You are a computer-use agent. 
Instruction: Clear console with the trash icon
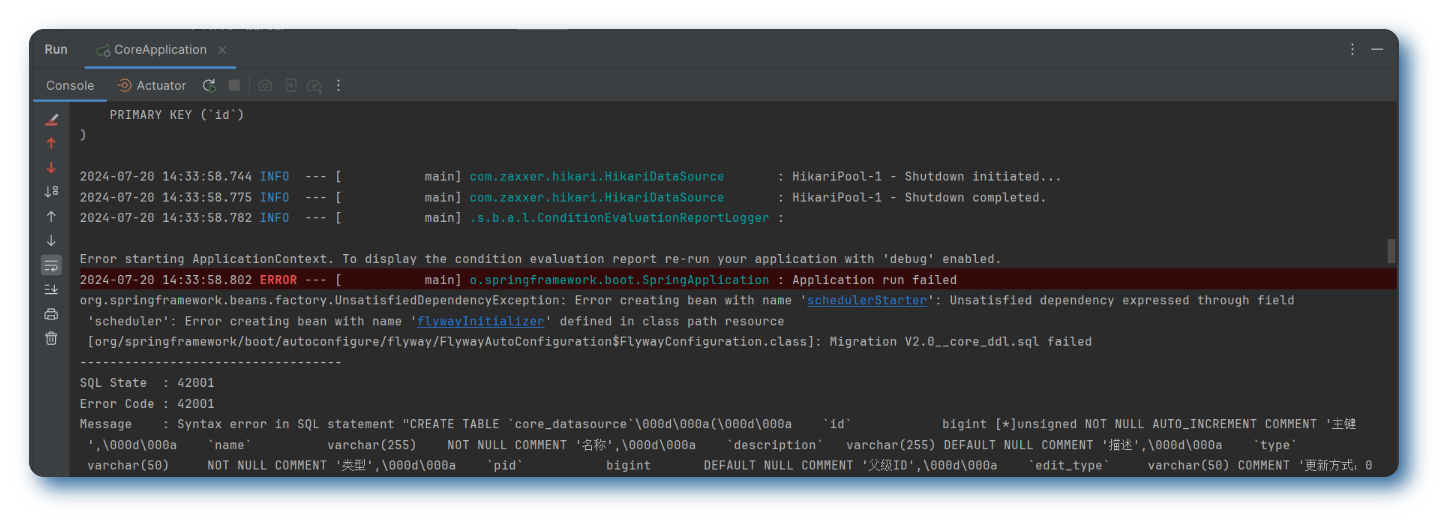51,338
